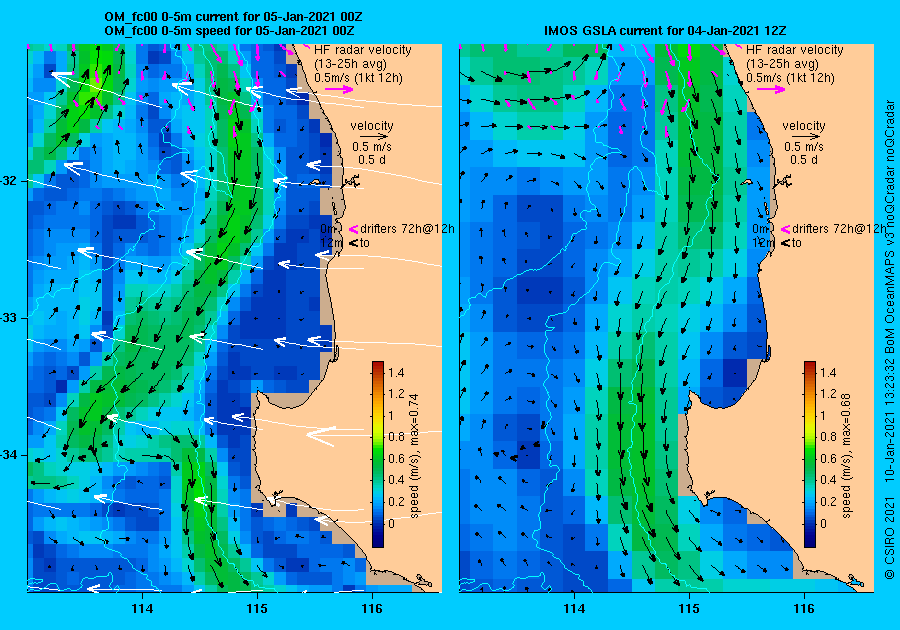Click the magenta HF radar legend arrow, left map
Image resolution: width=900 pixels, height=630 pixels.
(339, 89)
